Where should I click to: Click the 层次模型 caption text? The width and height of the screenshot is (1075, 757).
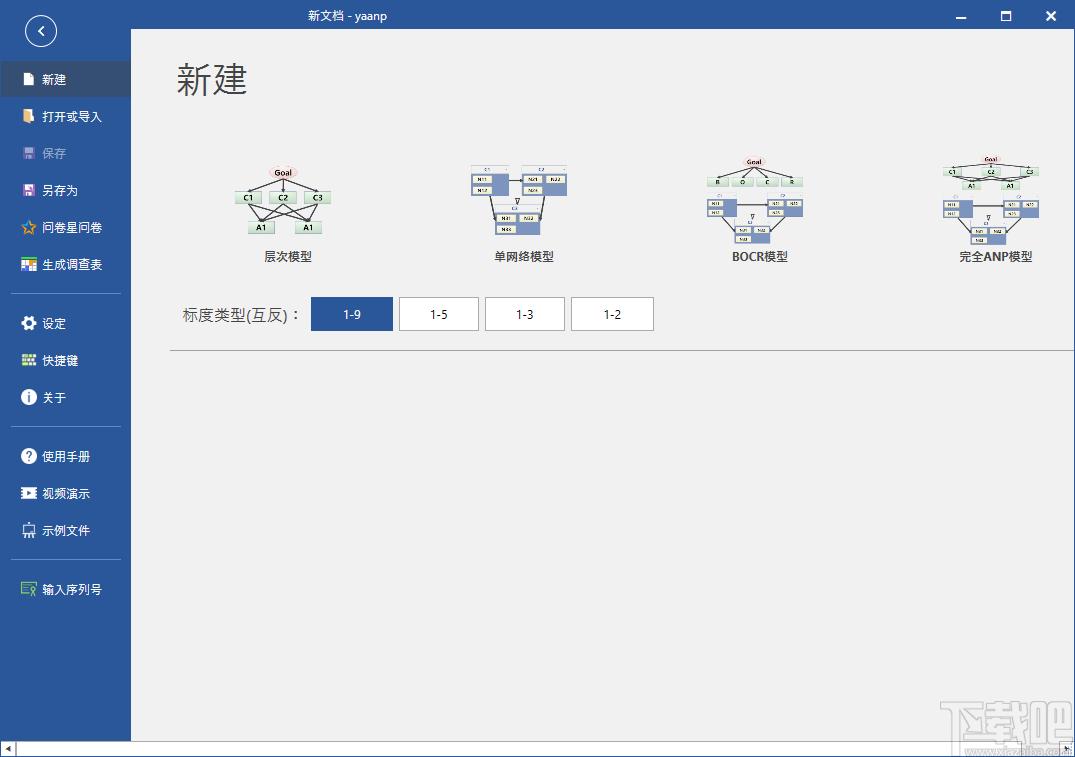tap(288, 256)
